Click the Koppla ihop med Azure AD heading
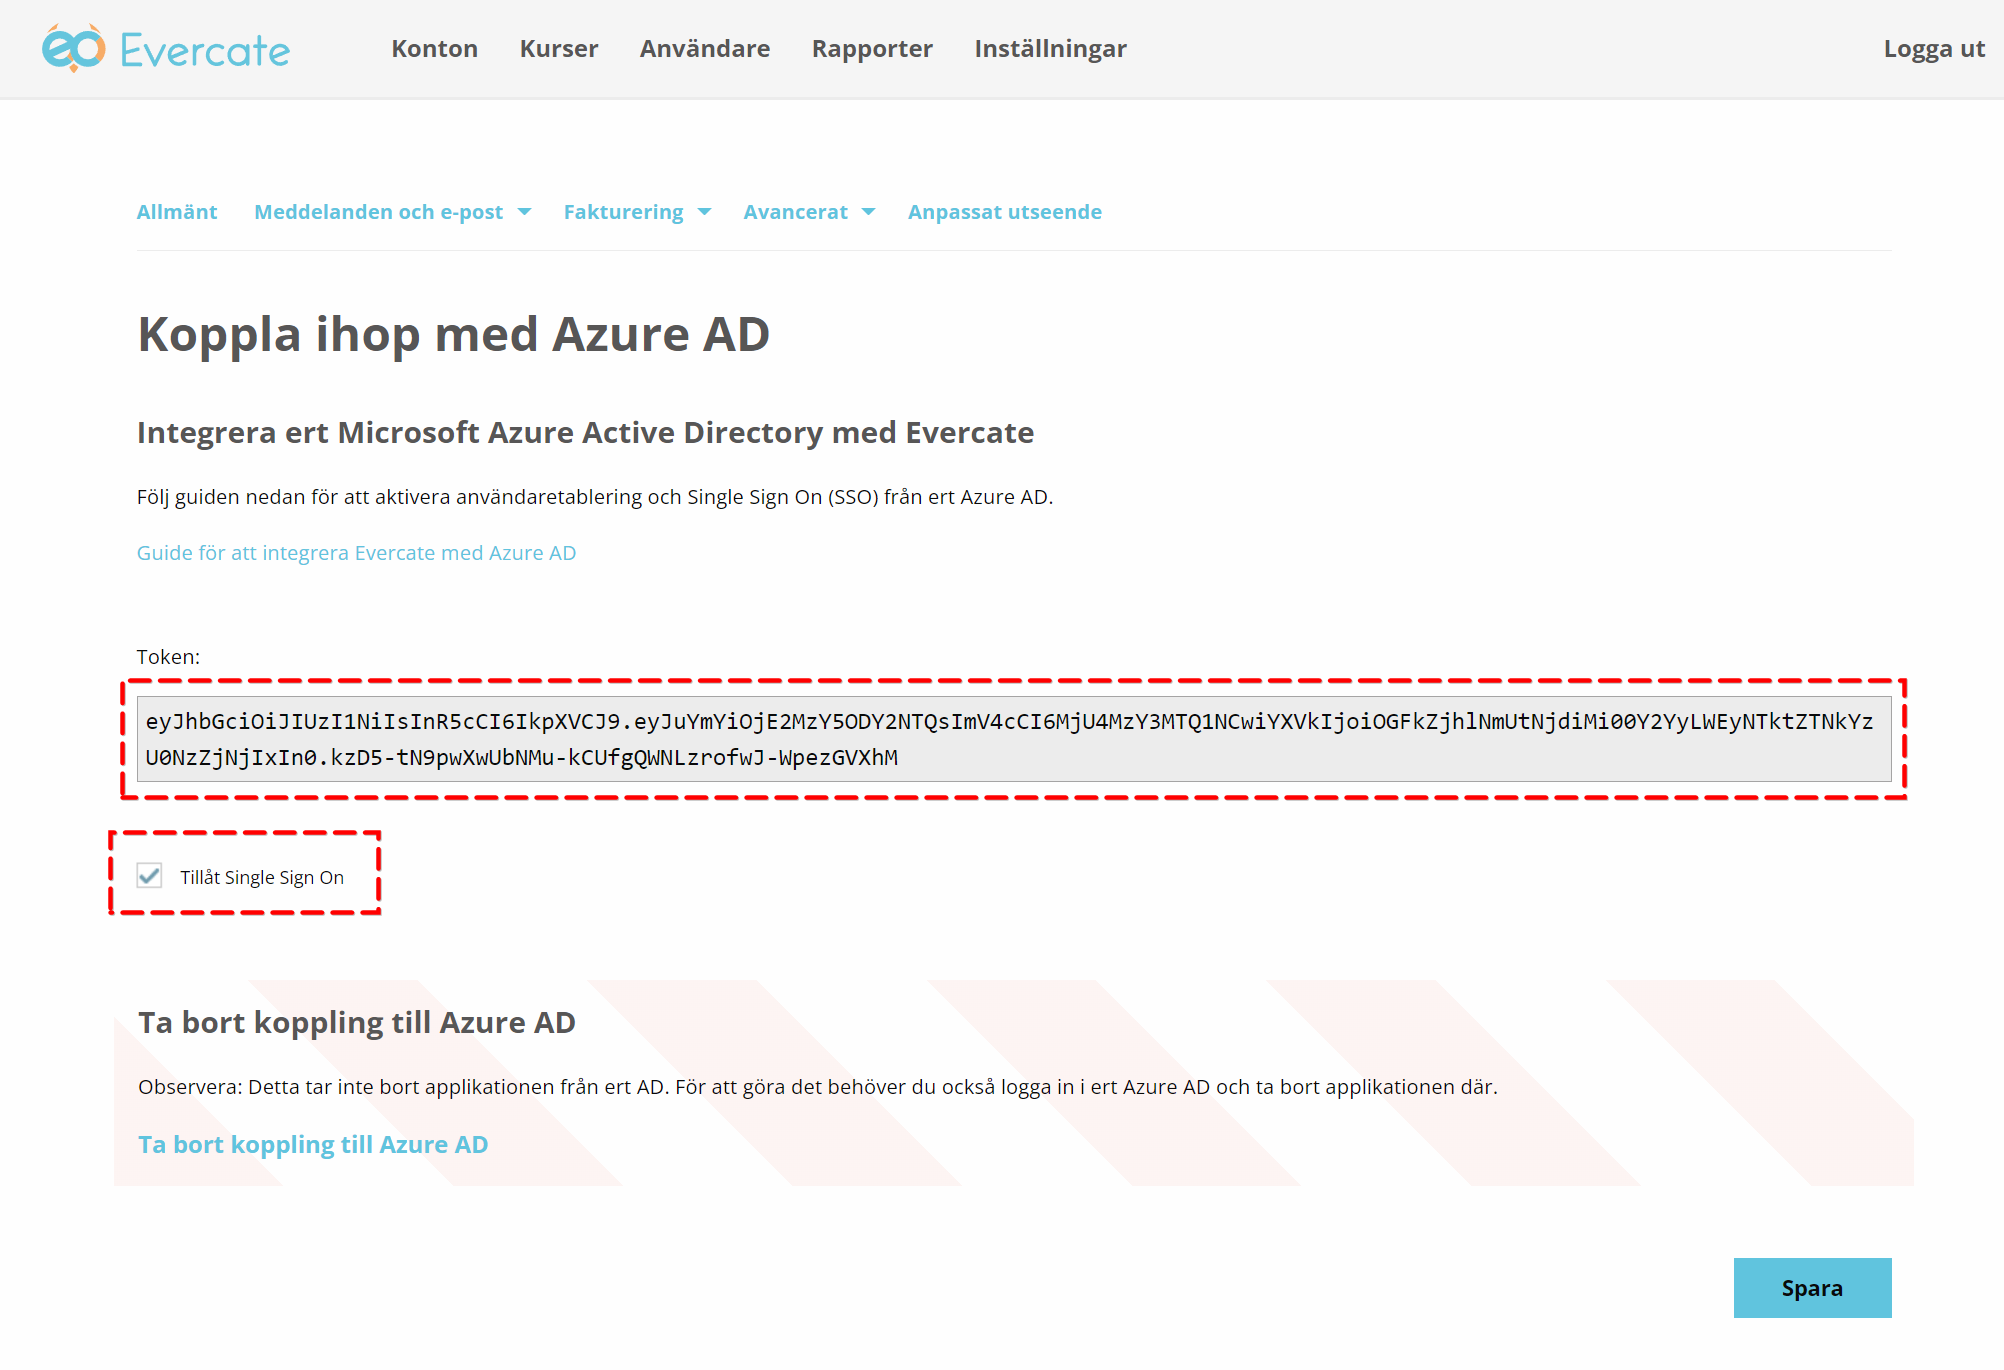Viewport: 2004px width, 1370px height. click(x=453, y=334)
